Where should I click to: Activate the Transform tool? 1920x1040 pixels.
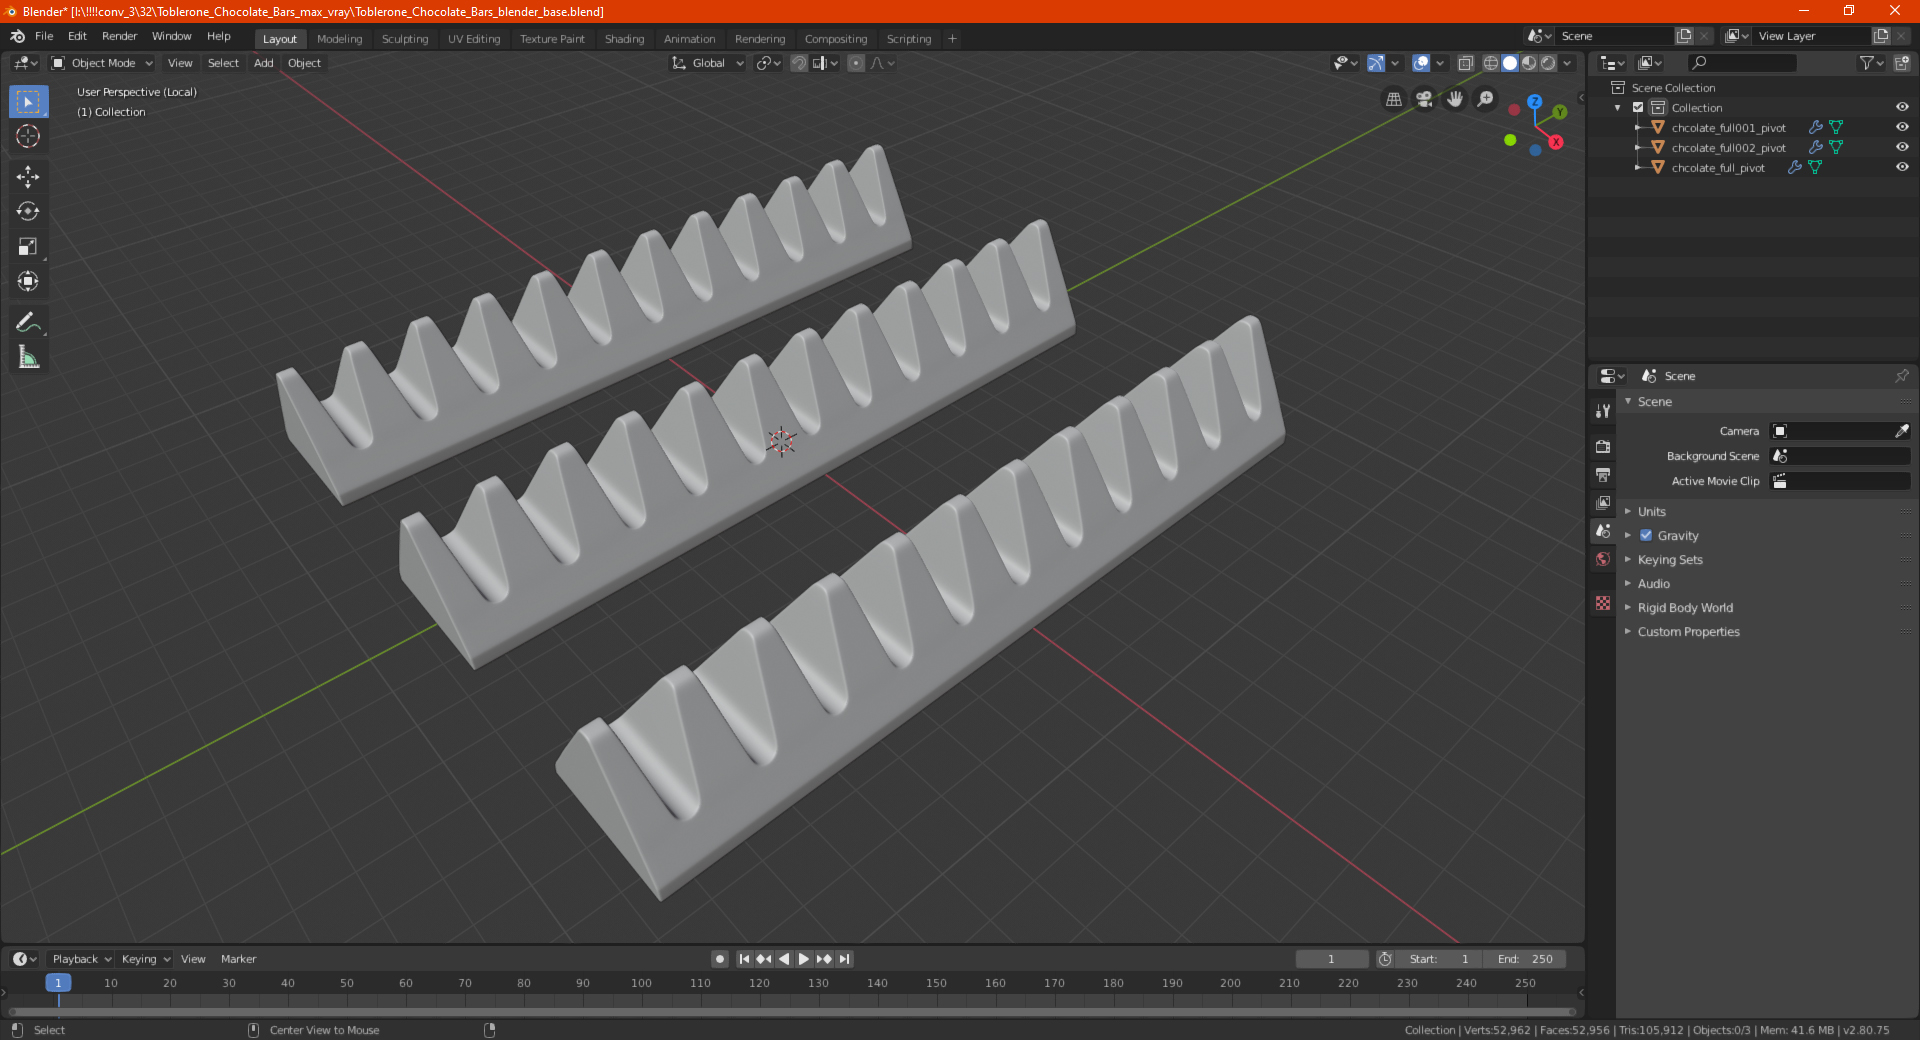[28, 281]
